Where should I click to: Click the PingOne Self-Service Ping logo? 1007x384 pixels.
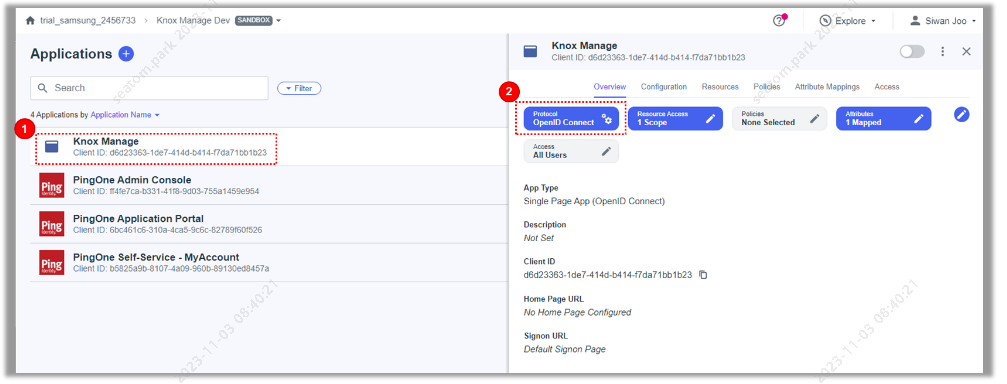[51, 263]
